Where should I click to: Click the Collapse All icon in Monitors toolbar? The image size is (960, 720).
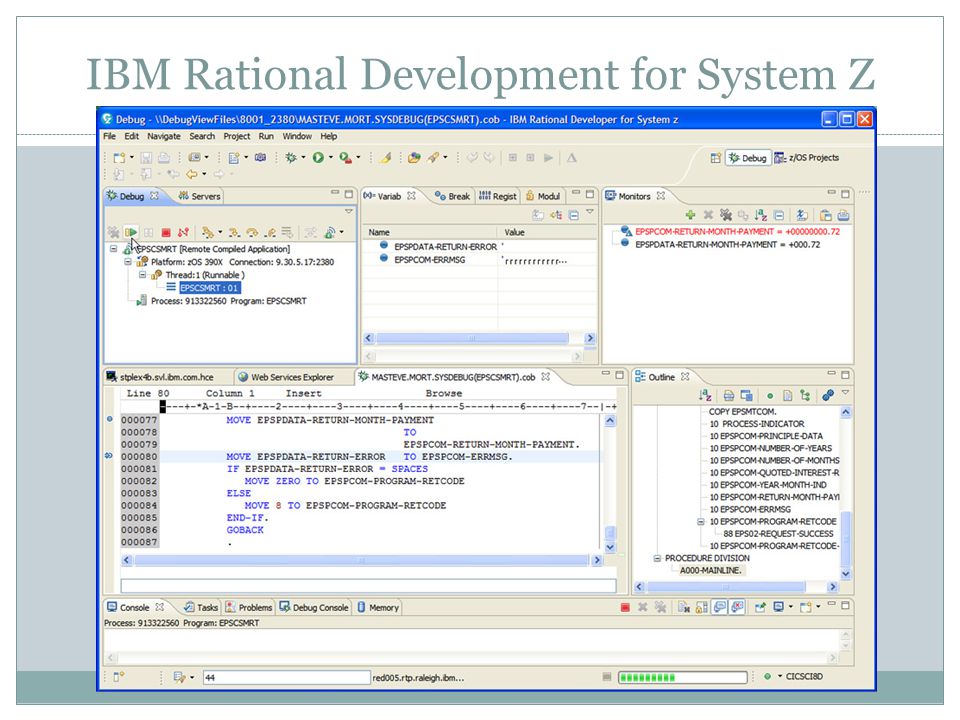[x=779, y=215]
